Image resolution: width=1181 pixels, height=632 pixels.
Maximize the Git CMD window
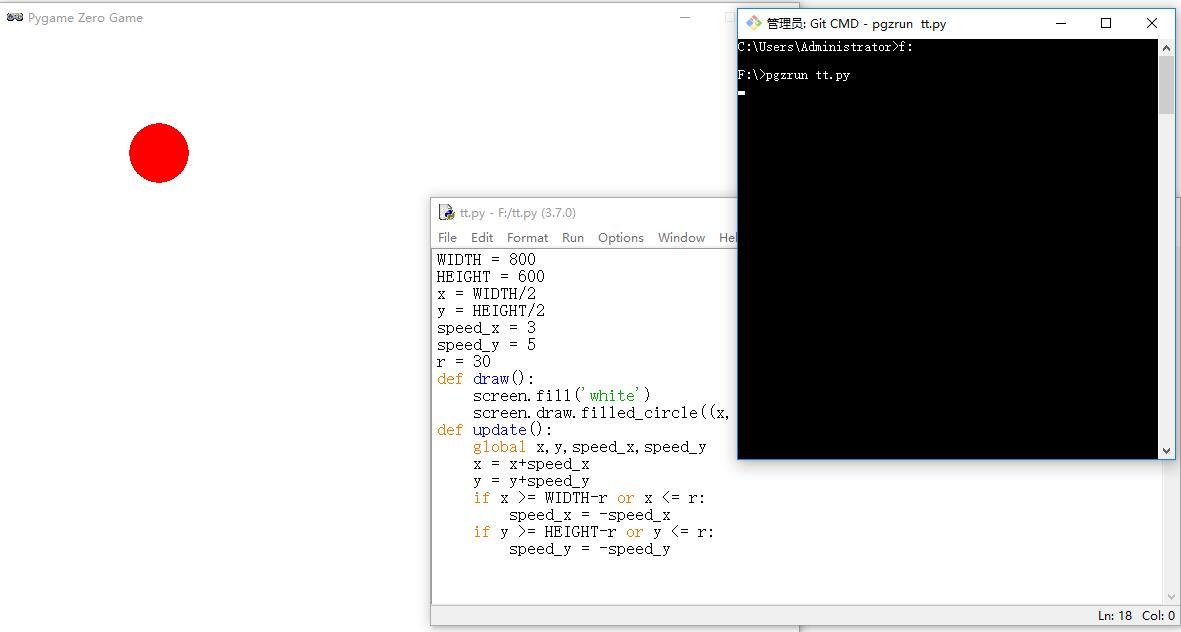pyautogui.click(x=1106, y=23)
